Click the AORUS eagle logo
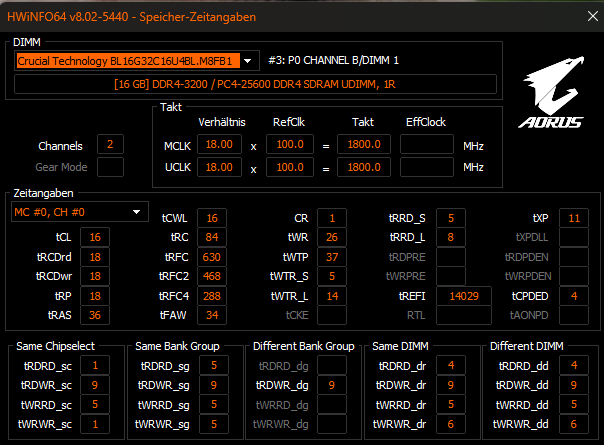Image resolution: width=604 pixels, height=445 pixels. (x=553, y=92)
